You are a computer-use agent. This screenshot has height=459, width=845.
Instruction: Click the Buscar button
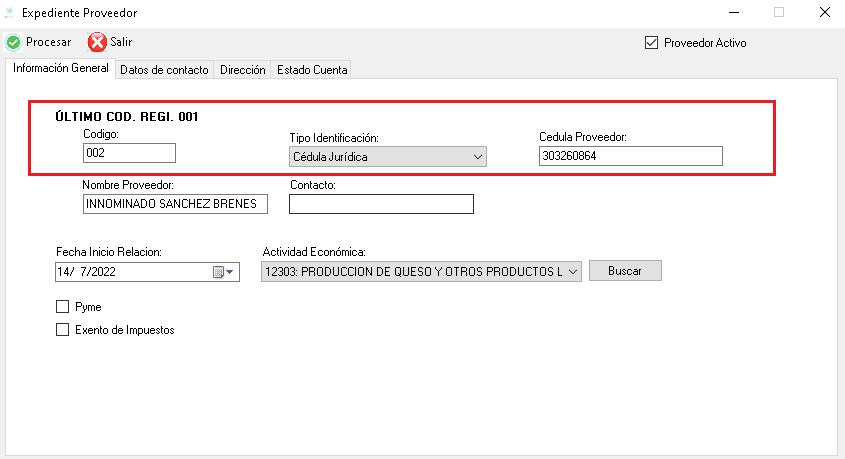(625, 271)
